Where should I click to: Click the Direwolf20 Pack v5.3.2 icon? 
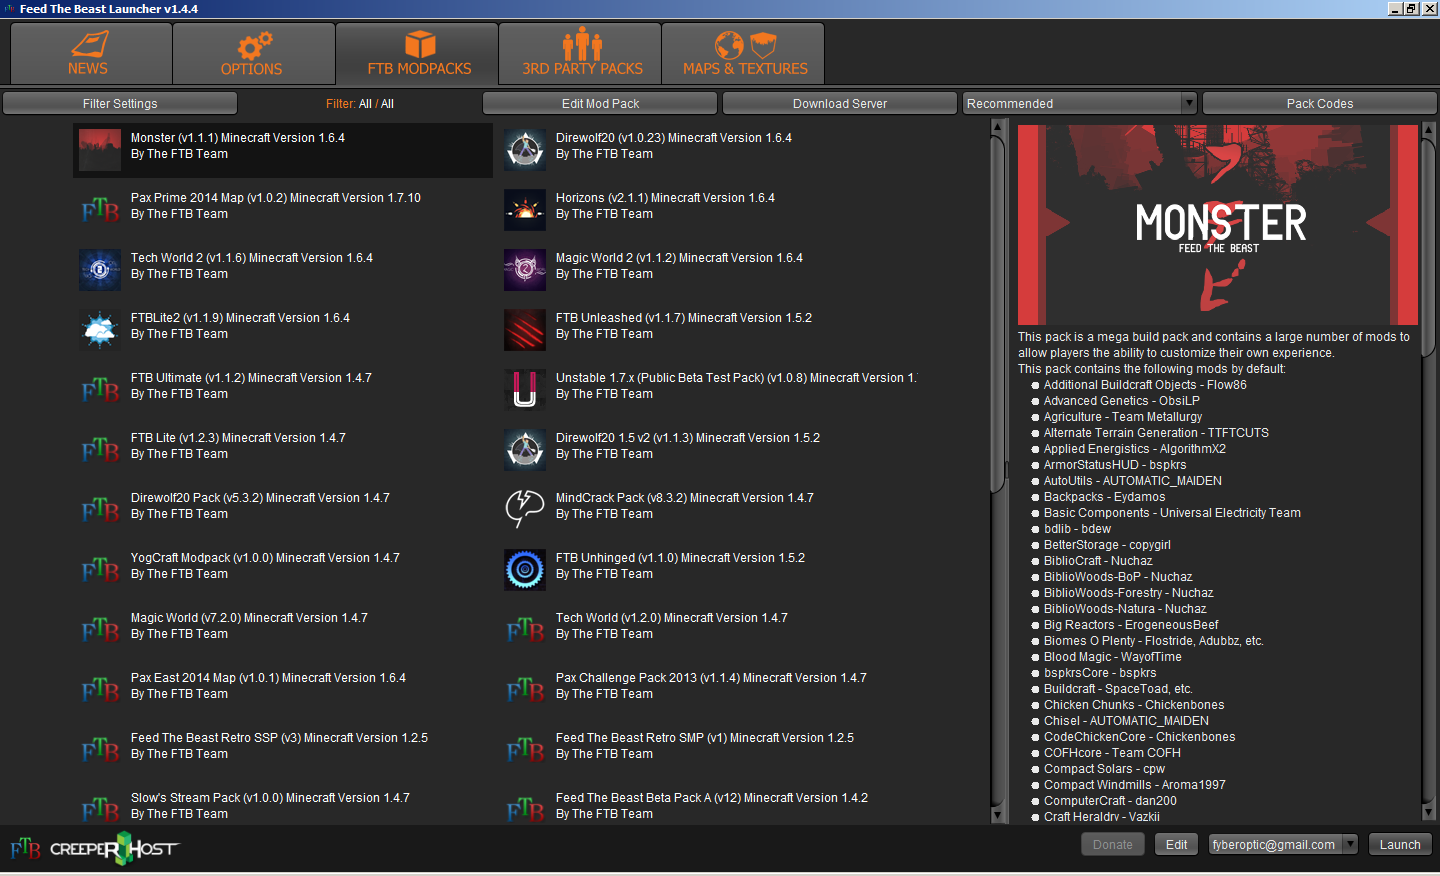(100, 510)
